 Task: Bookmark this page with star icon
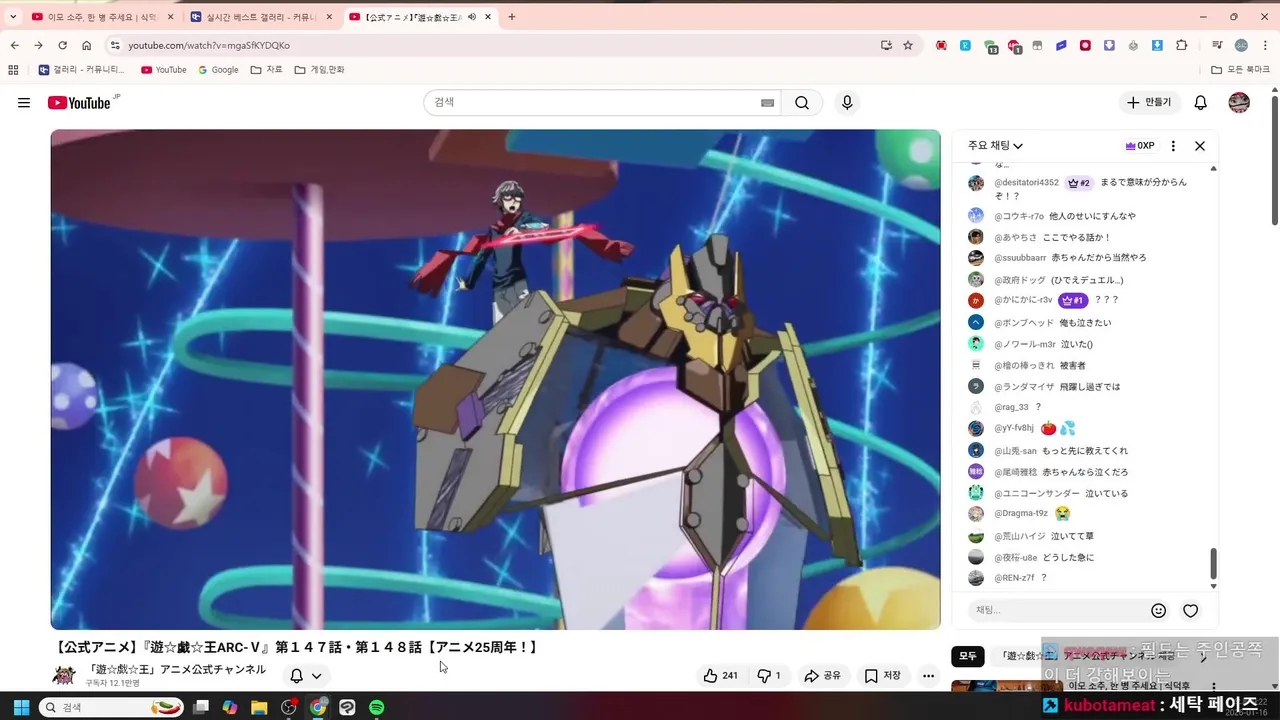(908, 45)
